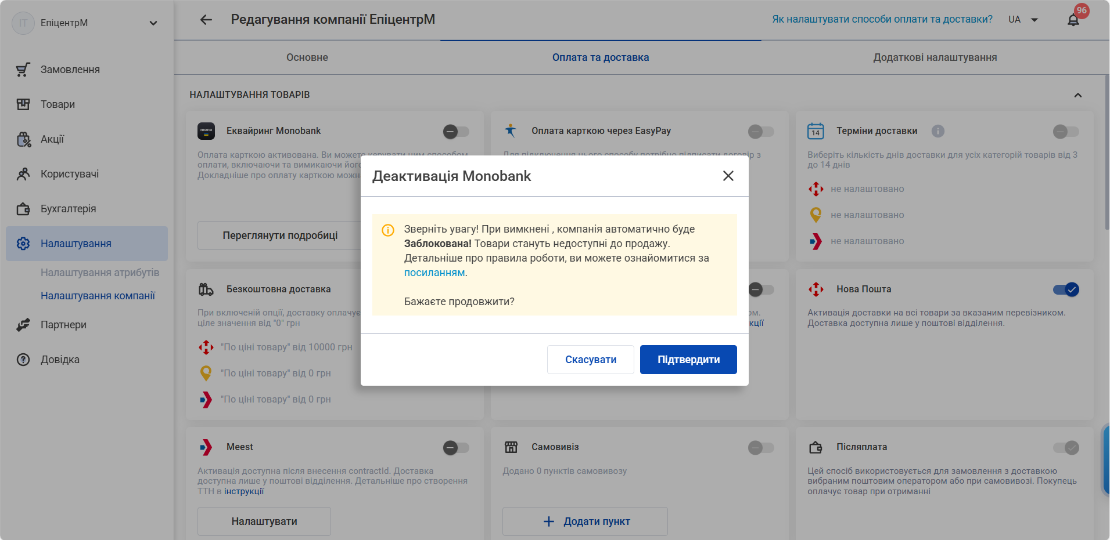Collapse the Налаштування товарів section

(1077, 95)
